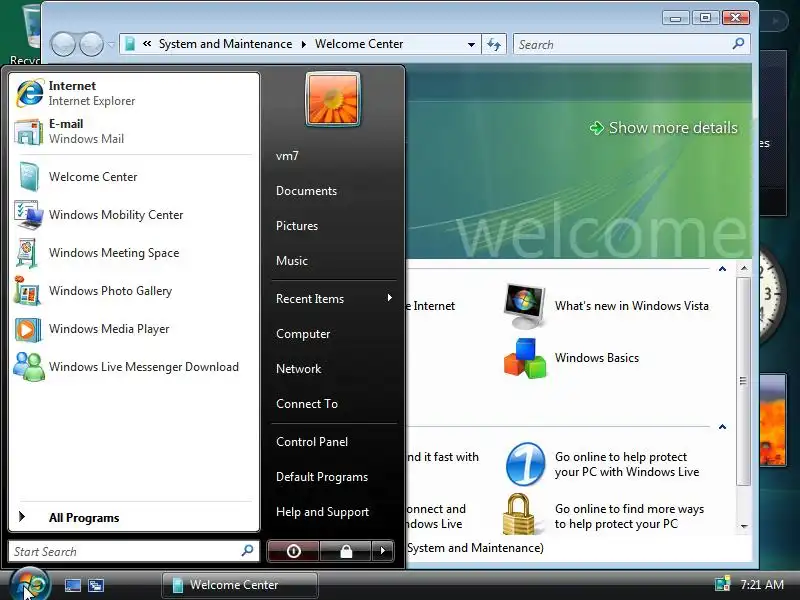Screen dimensions: 800x600
Task: Open Control Panel from Start menu
Action: coord(334,442)
